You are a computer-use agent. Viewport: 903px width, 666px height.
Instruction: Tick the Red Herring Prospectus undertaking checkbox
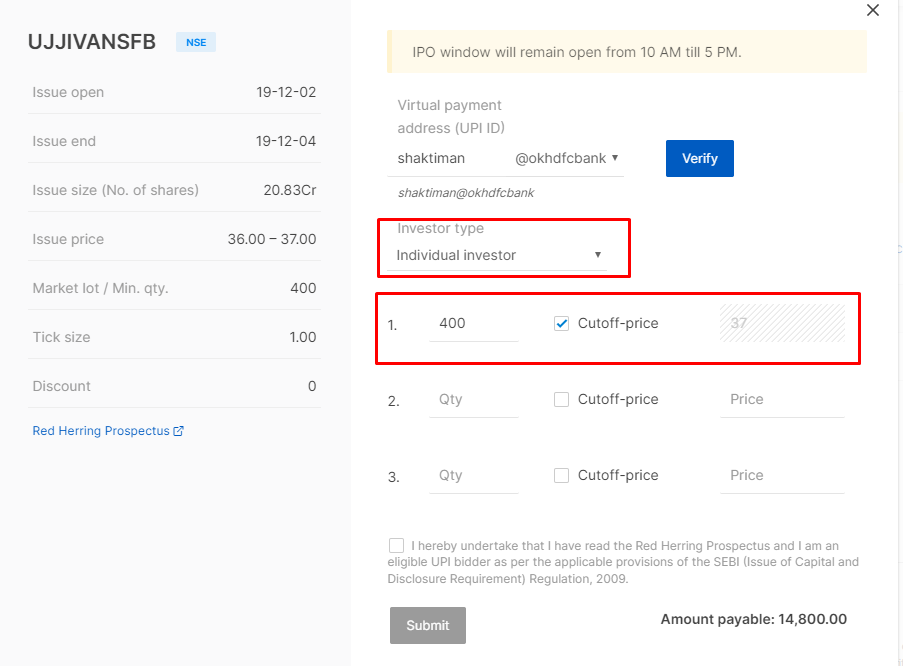396,546
